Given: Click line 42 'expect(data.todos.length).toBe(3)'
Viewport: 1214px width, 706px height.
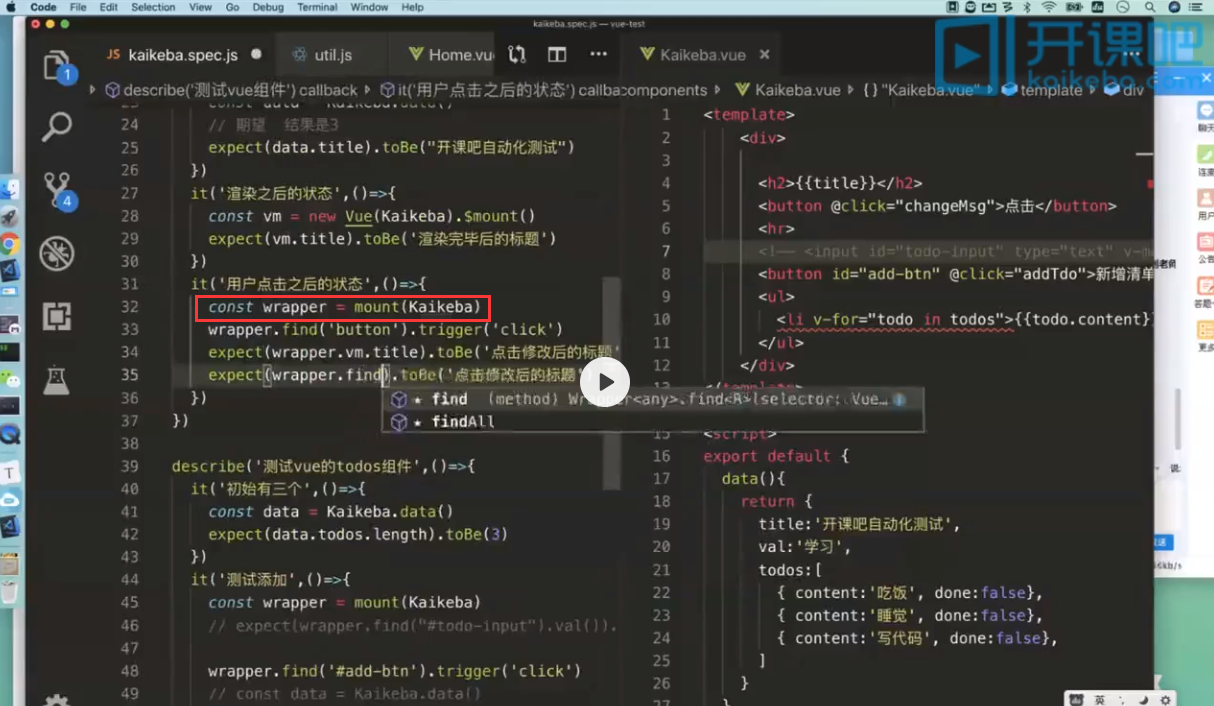Looking at the screenshot, I should coord(358,534).
